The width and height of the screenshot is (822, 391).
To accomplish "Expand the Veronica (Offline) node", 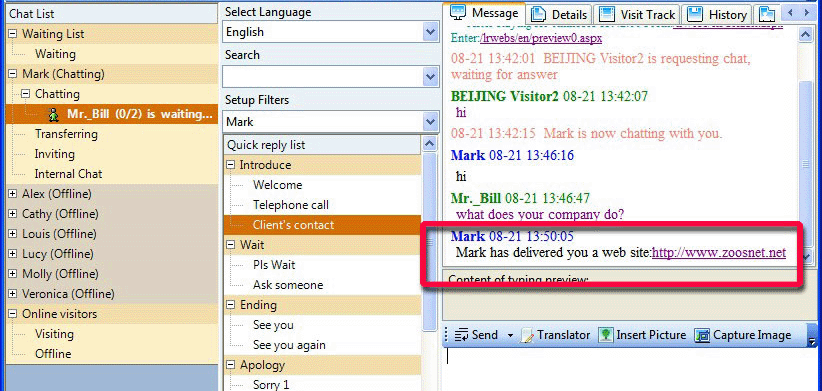I will [x=13, y=294].
